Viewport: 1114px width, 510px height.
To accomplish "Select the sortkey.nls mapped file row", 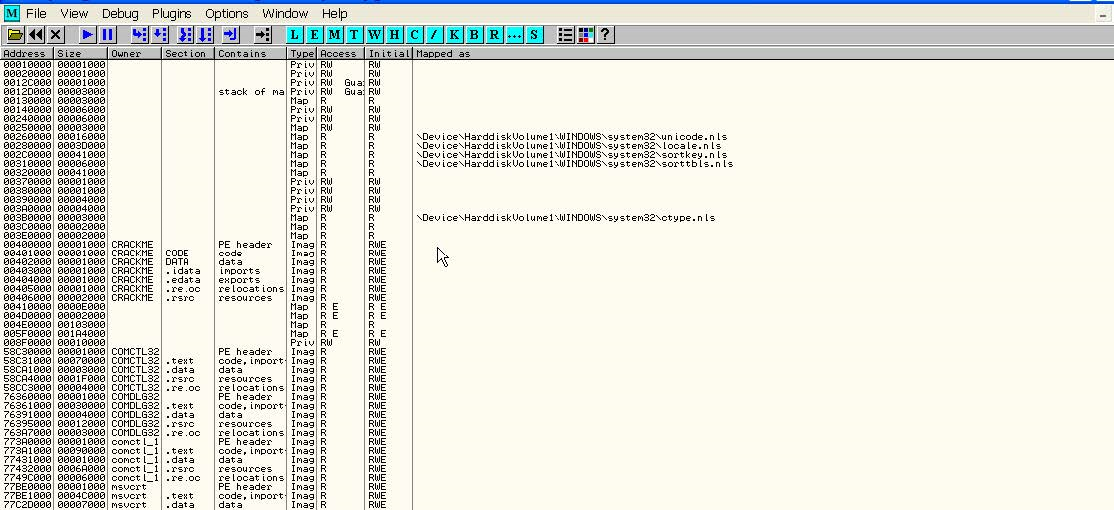I will [557, 155].
